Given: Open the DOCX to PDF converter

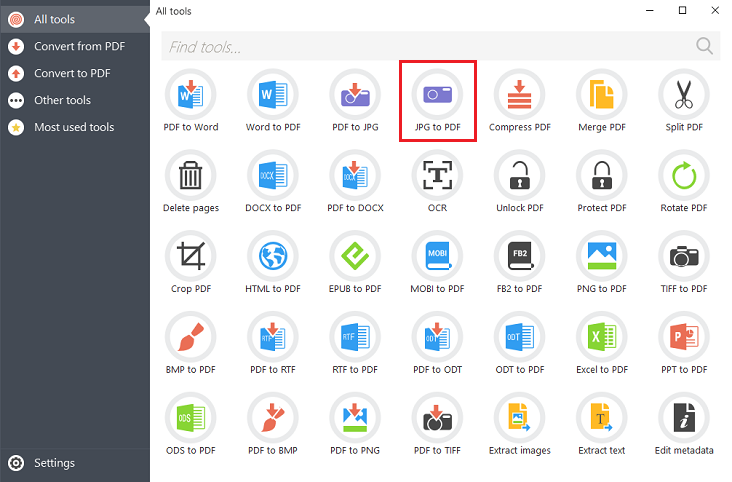Looking at the screenshot, I should point(273,182).
